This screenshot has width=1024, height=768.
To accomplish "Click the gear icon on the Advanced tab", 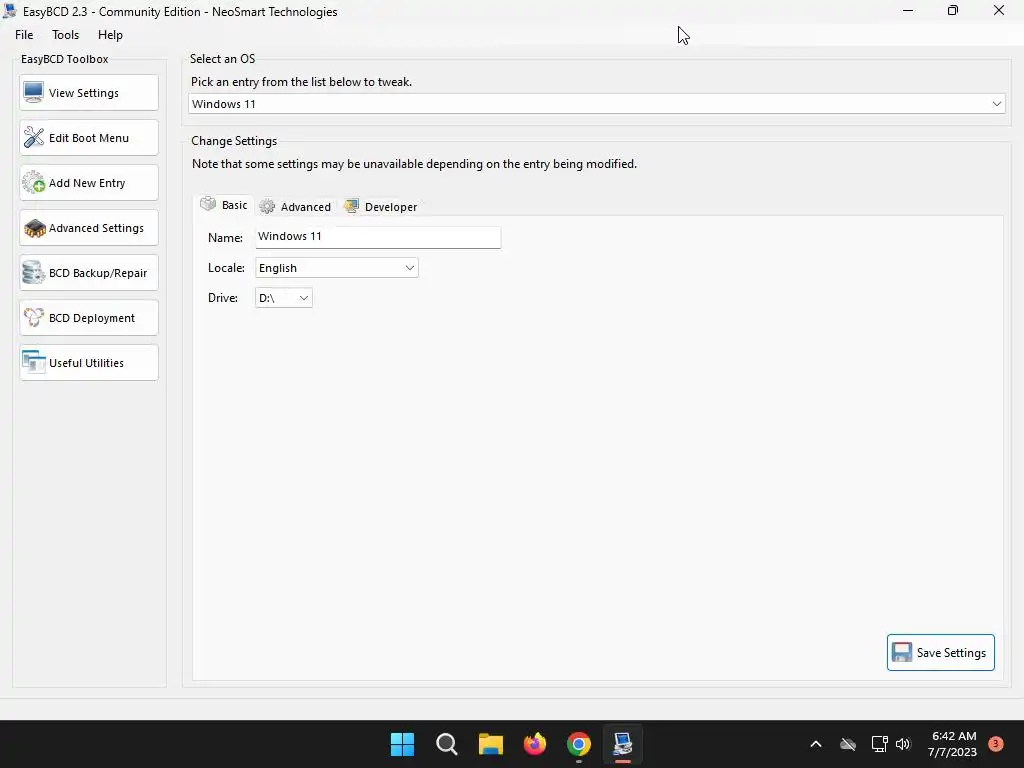I will click(x=267, y=206).
